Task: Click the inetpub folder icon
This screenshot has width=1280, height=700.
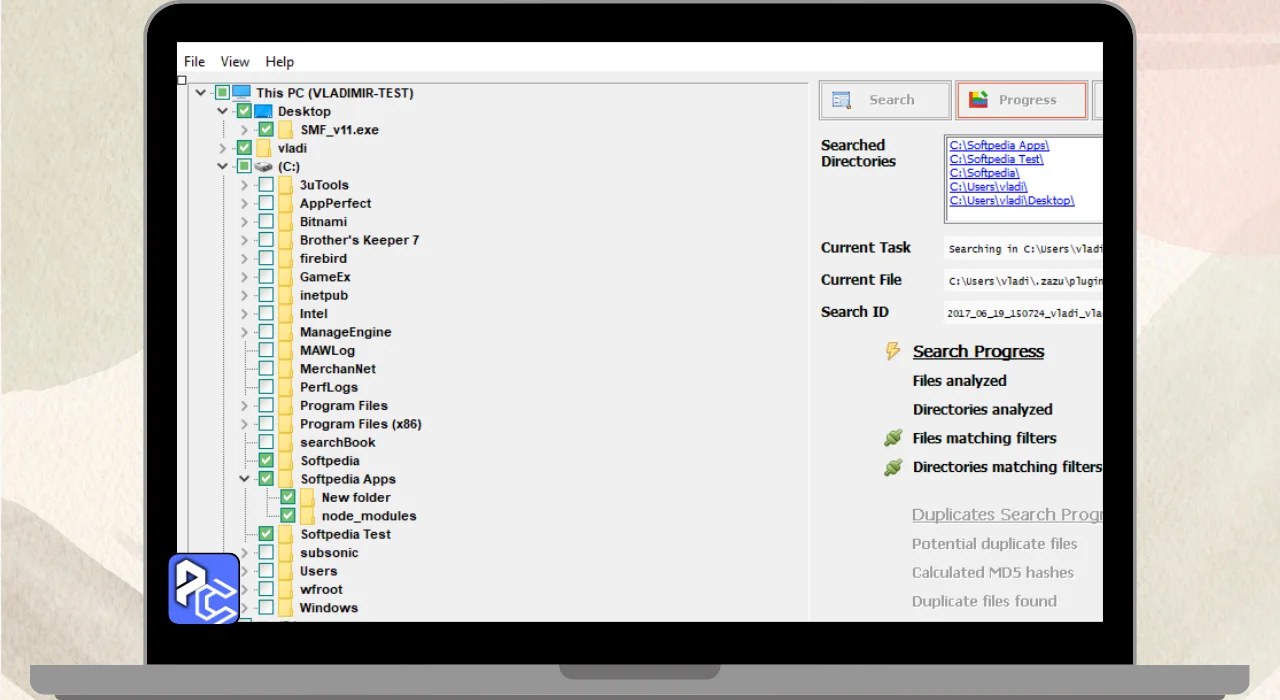Action: point(286,295)
